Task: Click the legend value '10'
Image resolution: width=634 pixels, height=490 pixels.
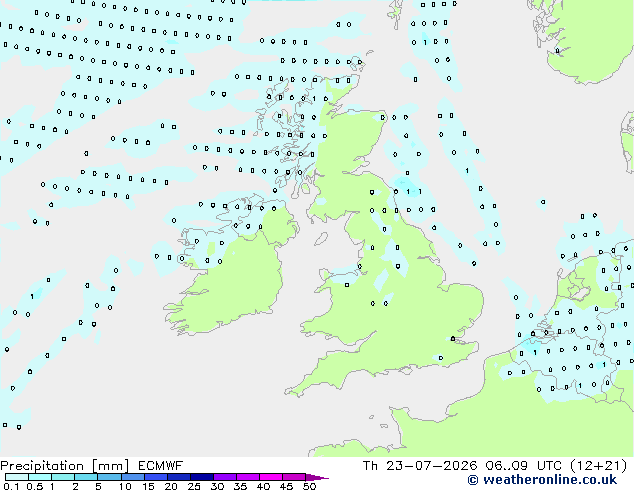Action: tap(125, 486)
